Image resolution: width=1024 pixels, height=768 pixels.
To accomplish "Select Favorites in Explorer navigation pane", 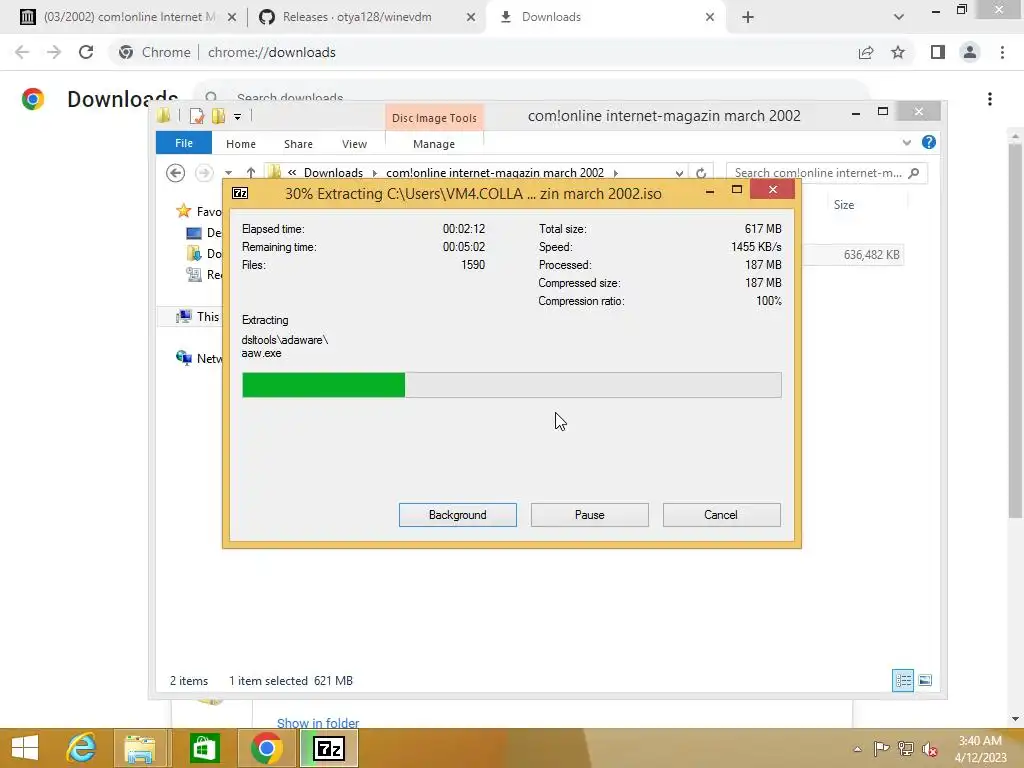I will [x=199, y=211].
